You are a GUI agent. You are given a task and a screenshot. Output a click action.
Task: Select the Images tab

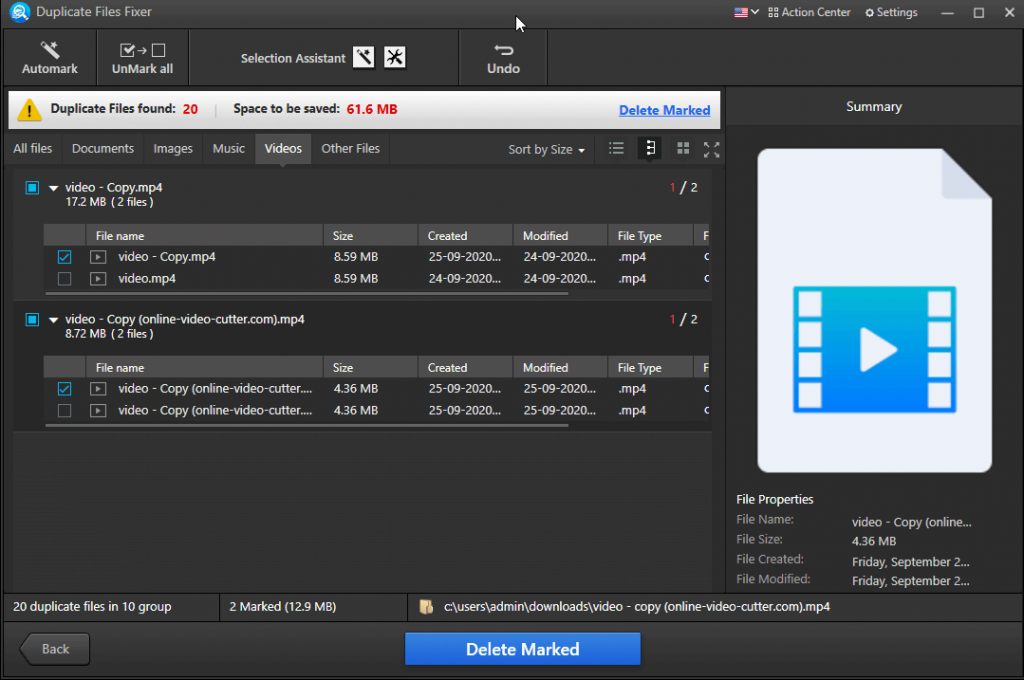(x=173, y=148)
